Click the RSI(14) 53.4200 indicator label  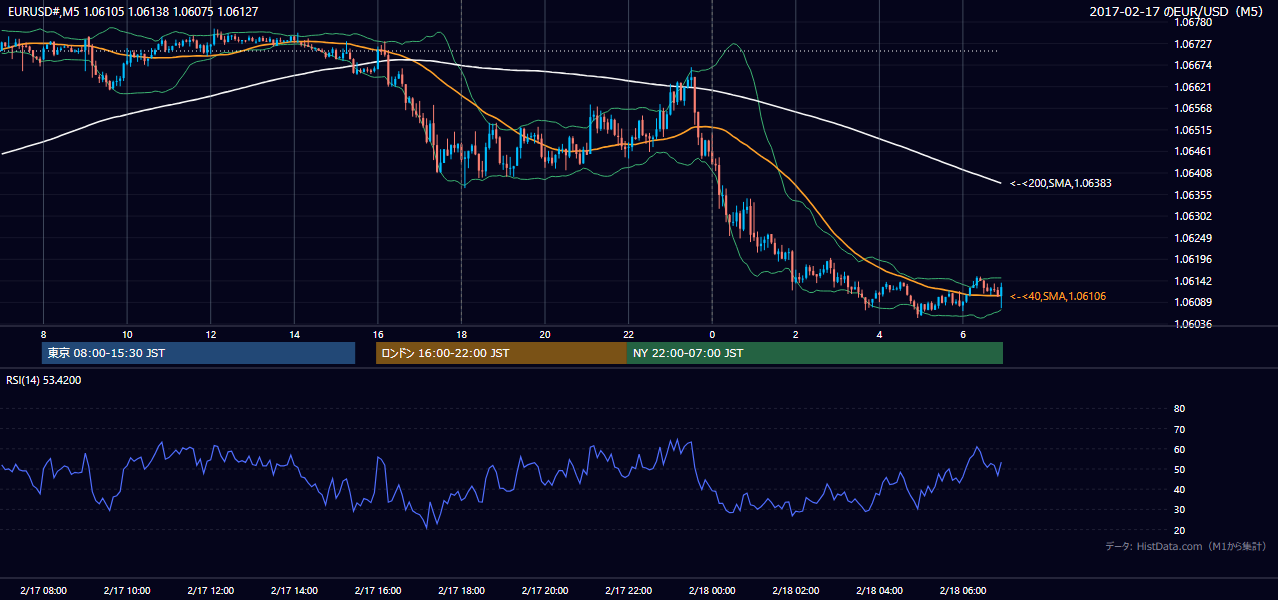[x=44, y=380]
